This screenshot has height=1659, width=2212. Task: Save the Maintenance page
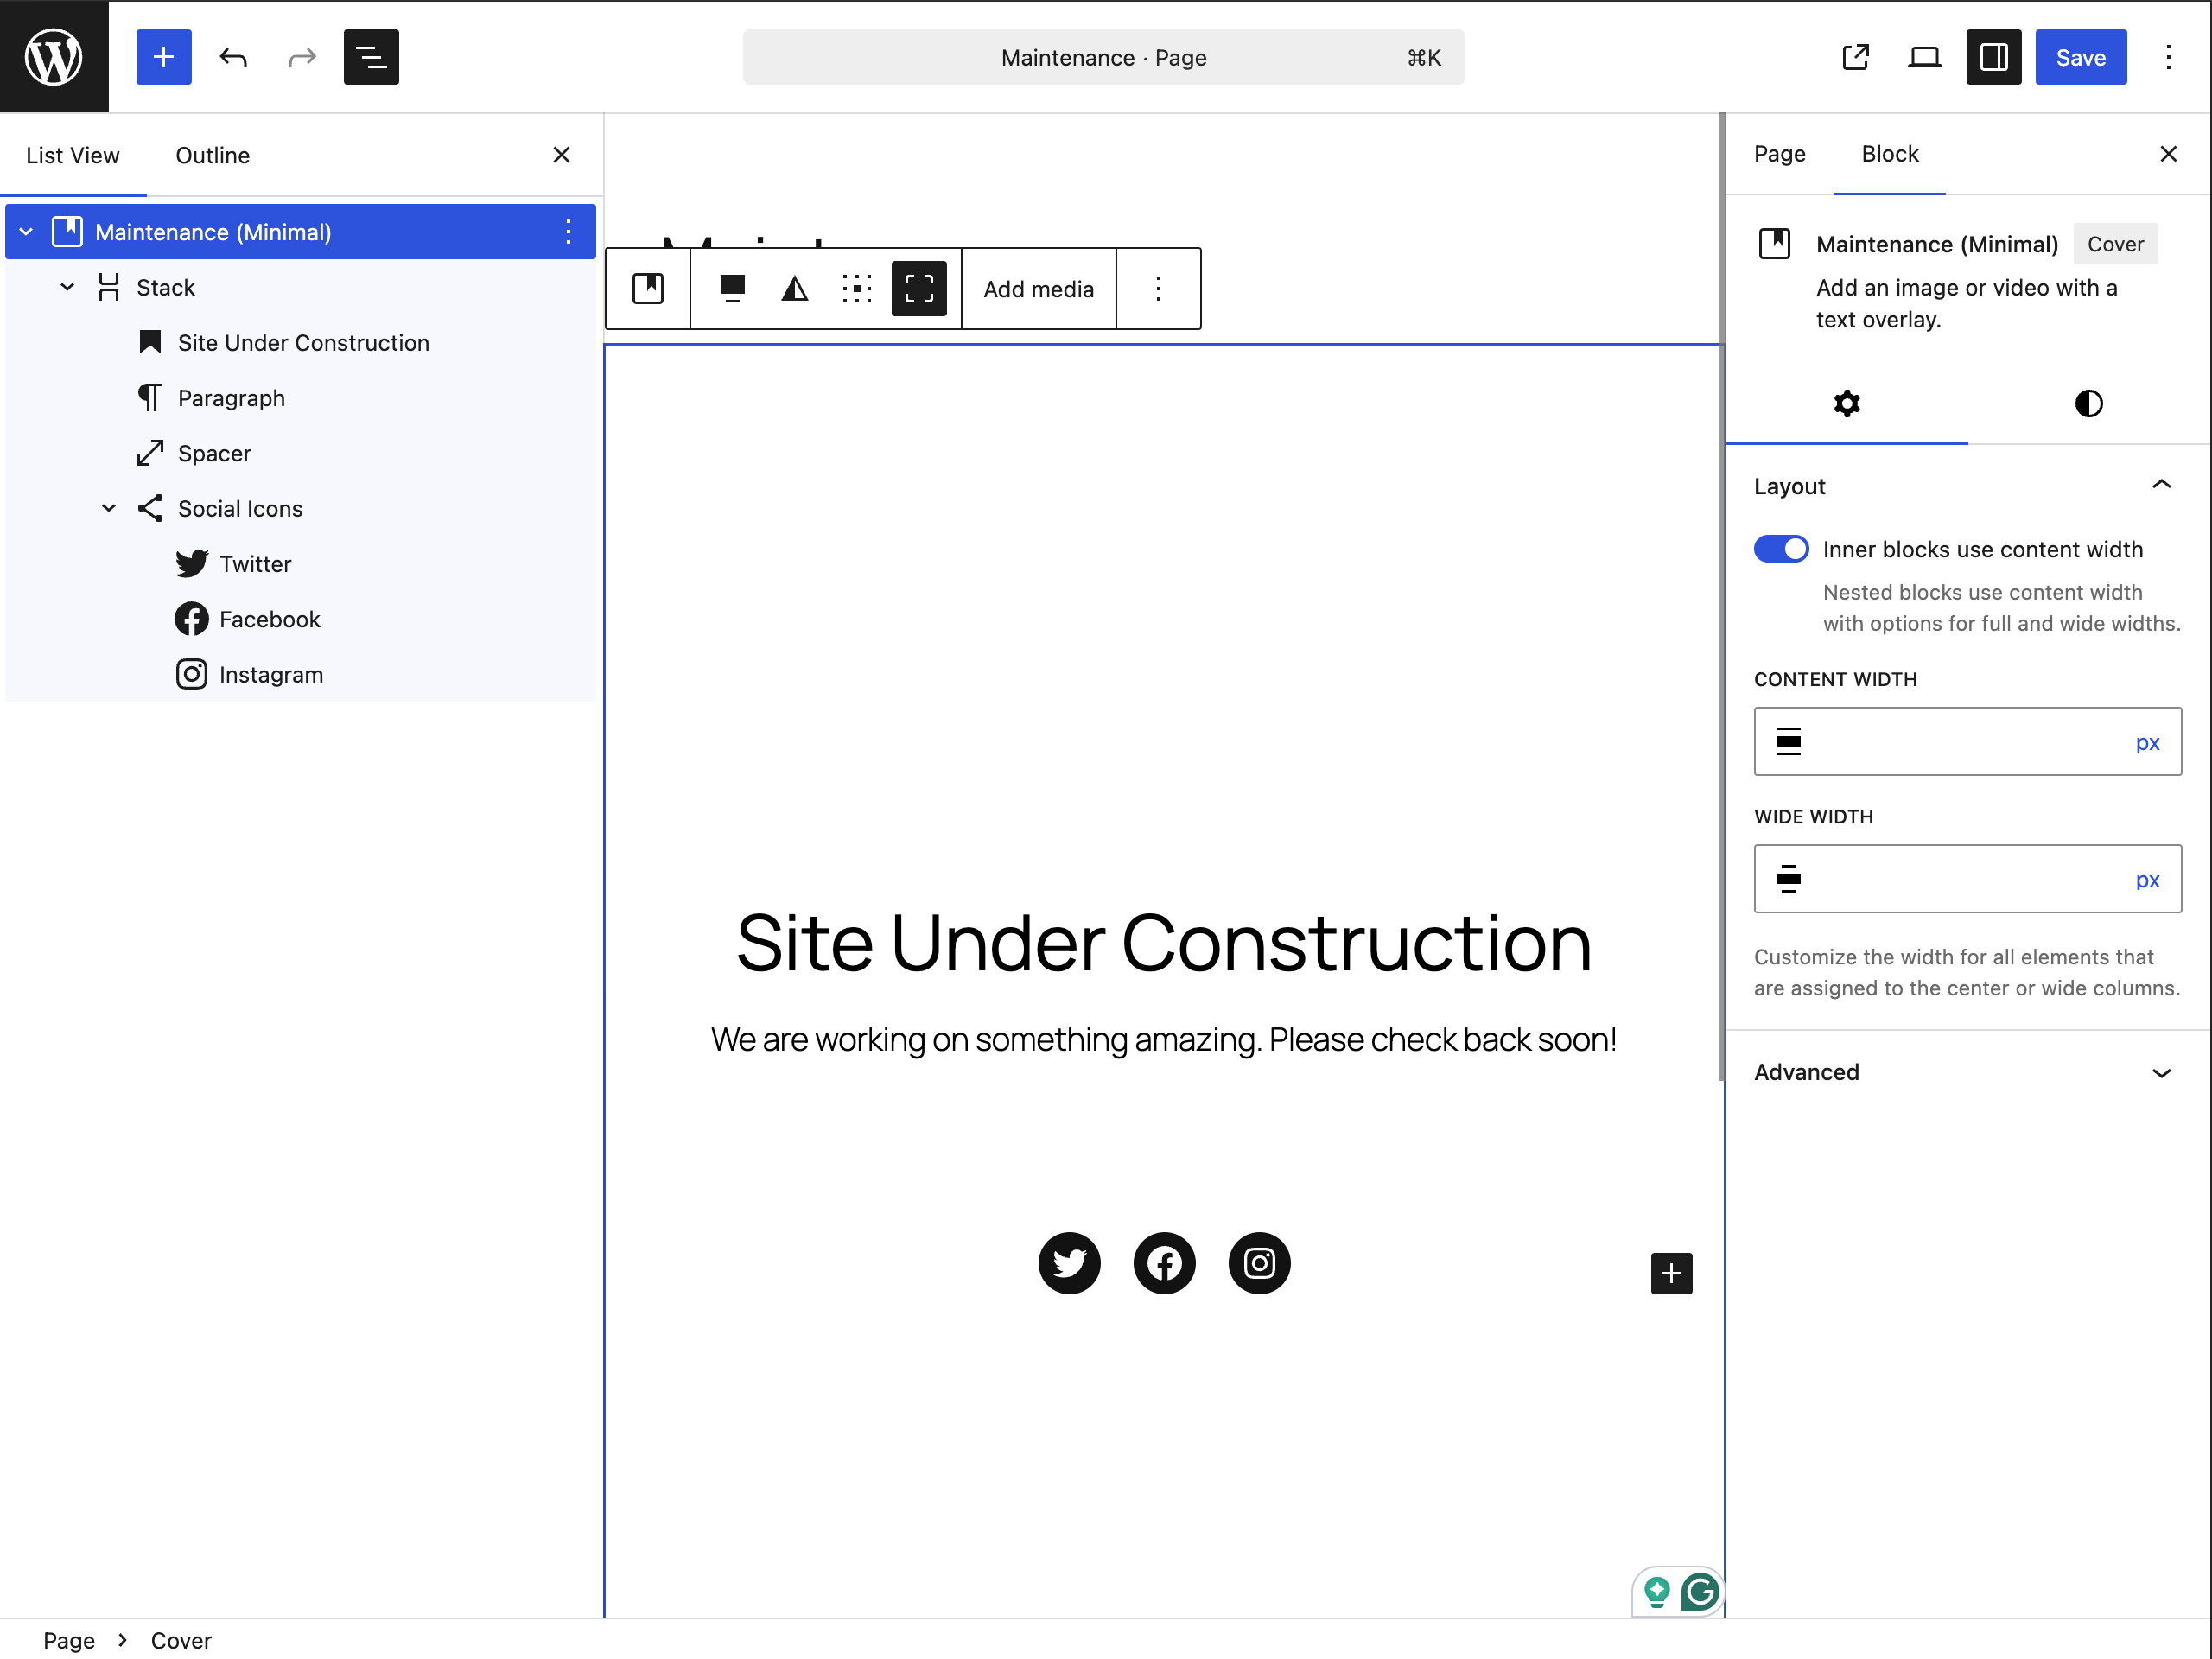2080,57
